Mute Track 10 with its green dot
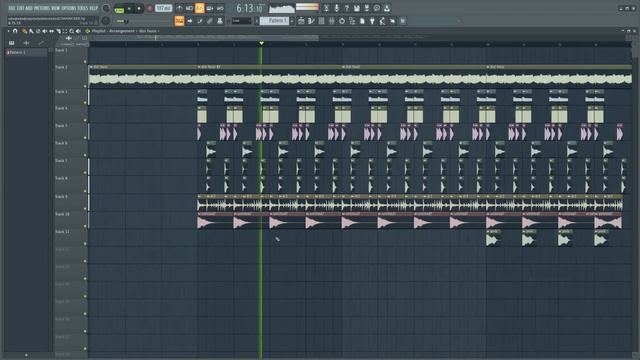 pos(85,226)
